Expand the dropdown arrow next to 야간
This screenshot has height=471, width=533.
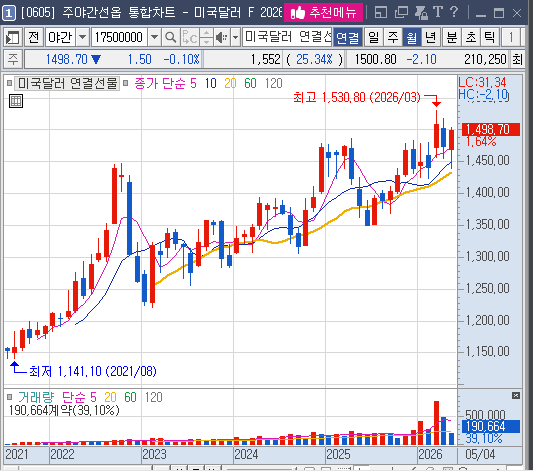click(x=82, y=37)
